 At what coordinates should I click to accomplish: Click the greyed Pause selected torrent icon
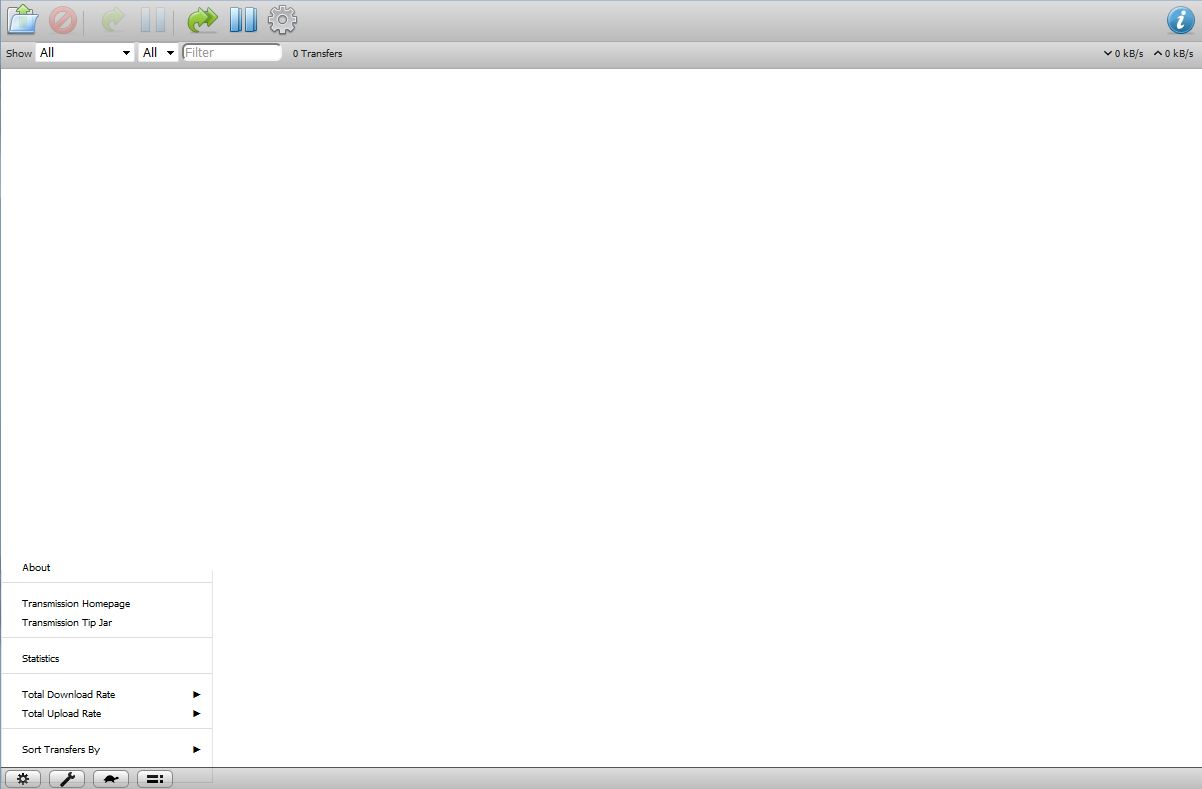tap(153, 20)
